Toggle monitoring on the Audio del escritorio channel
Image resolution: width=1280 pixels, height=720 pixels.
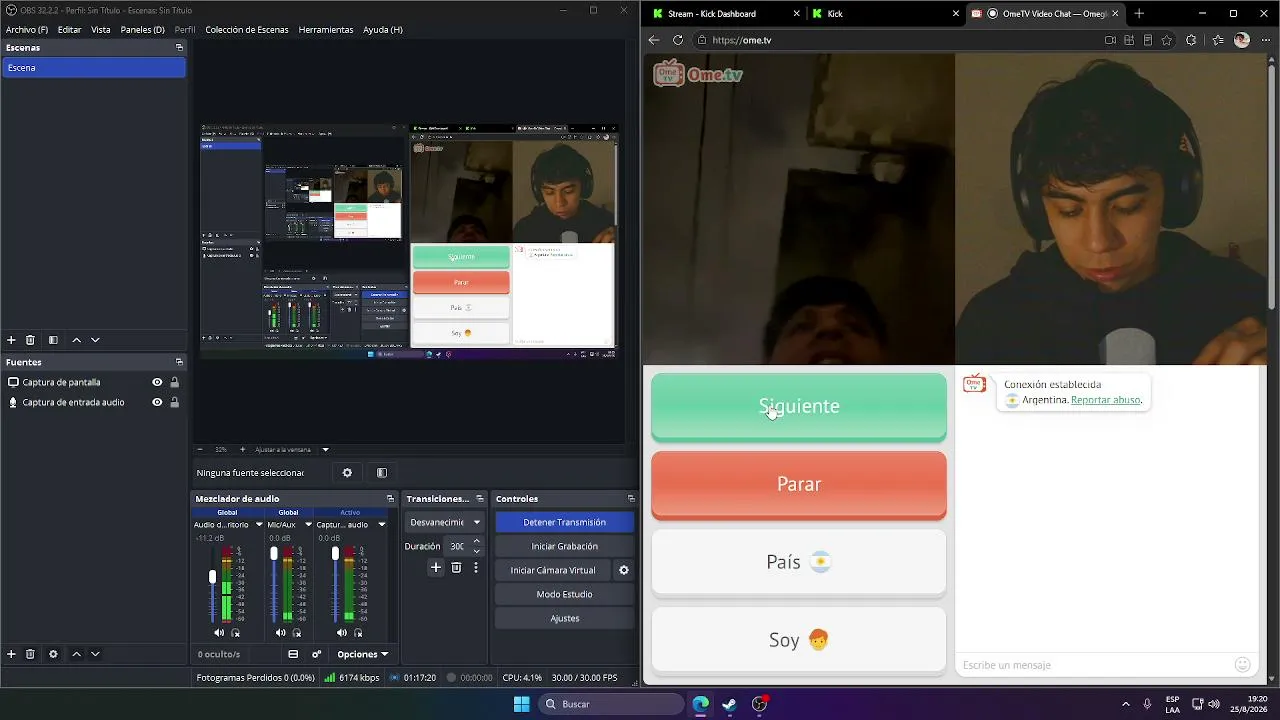click(236, 633)
